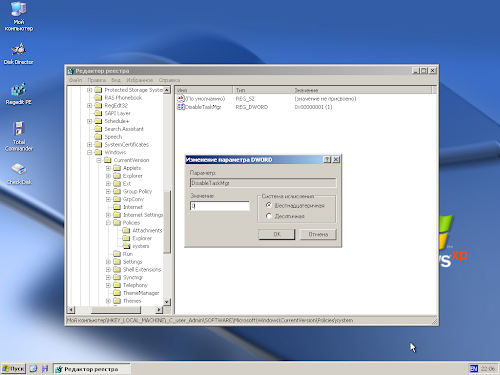The height and width of the screenshot is (375, 500).
Task: Open the Help menu in registry editor
Action: [x=169, y=80]
